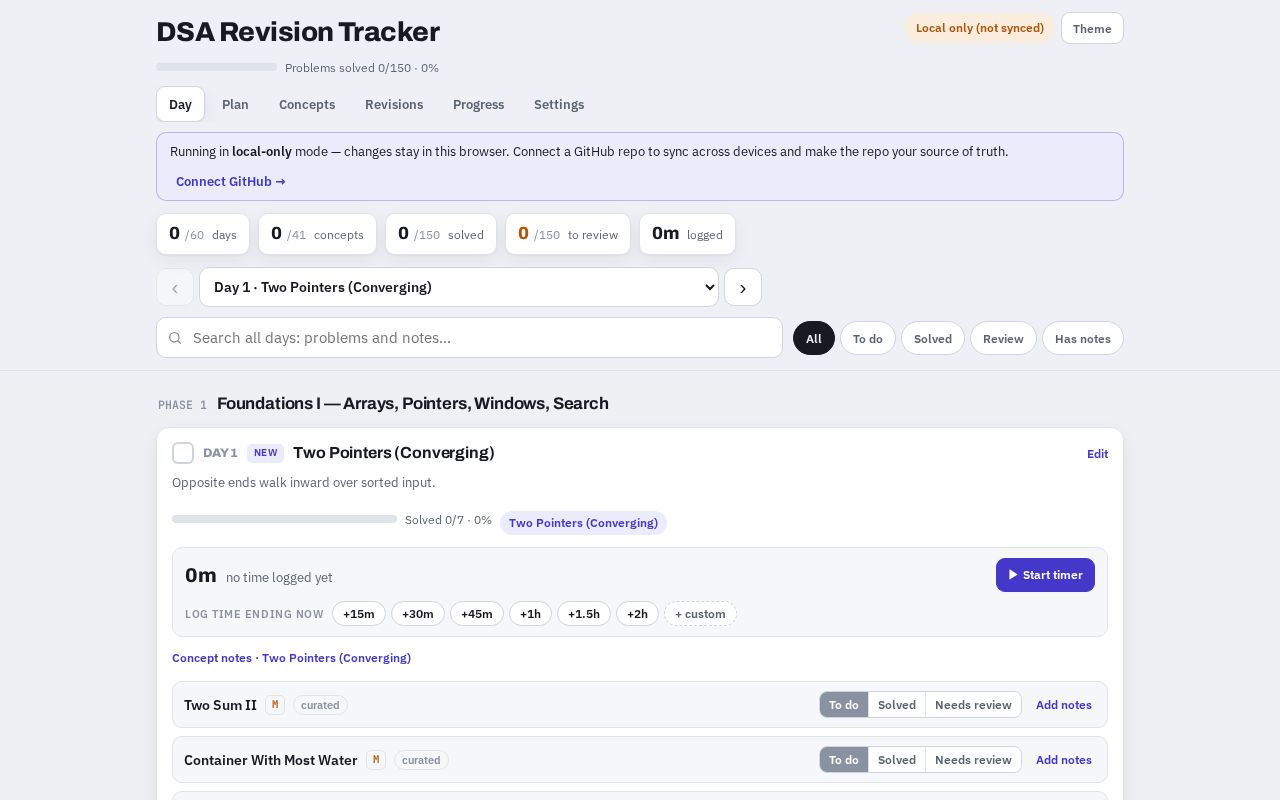Click the Local only (not synced) badge
Screen dimensions: 1280x800
980,28
